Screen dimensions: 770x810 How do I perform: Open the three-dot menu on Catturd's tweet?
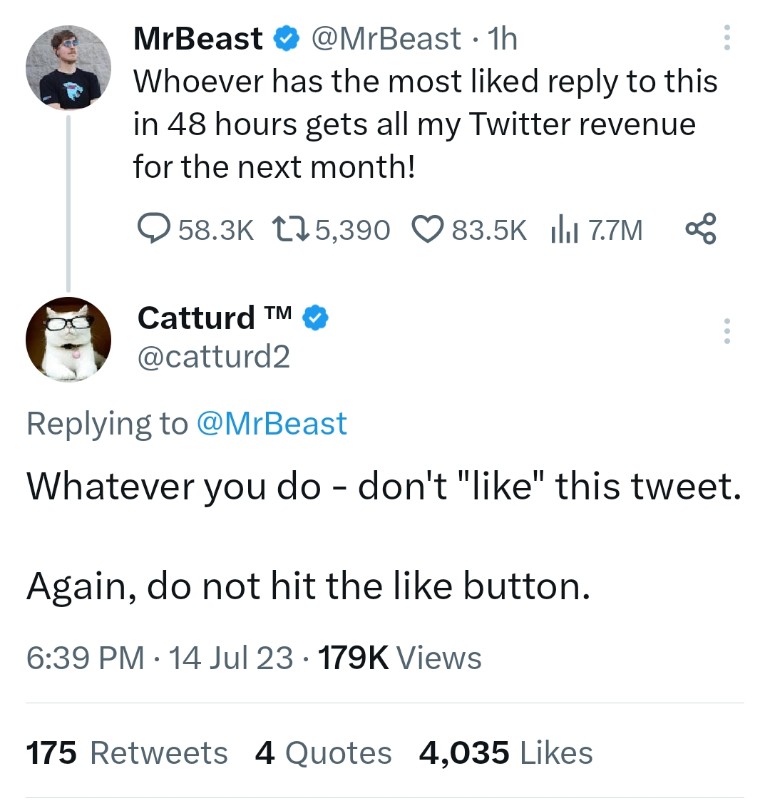(727, 331)
